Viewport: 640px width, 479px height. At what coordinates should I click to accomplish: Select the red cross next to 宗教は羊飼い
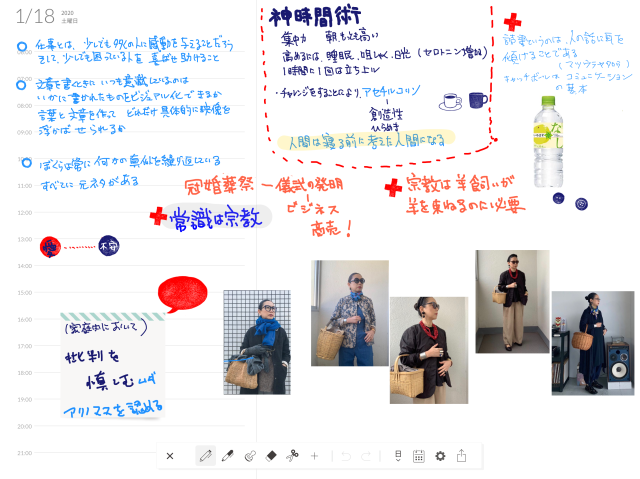pyautogui.click(x=393, y=187)
